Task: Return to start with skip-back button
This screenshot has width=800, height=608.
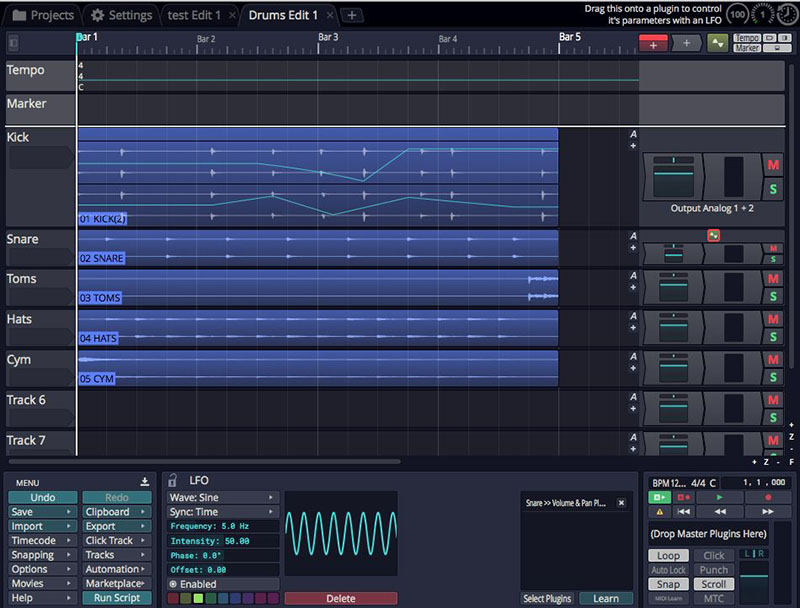Action: tap(683, 511)
